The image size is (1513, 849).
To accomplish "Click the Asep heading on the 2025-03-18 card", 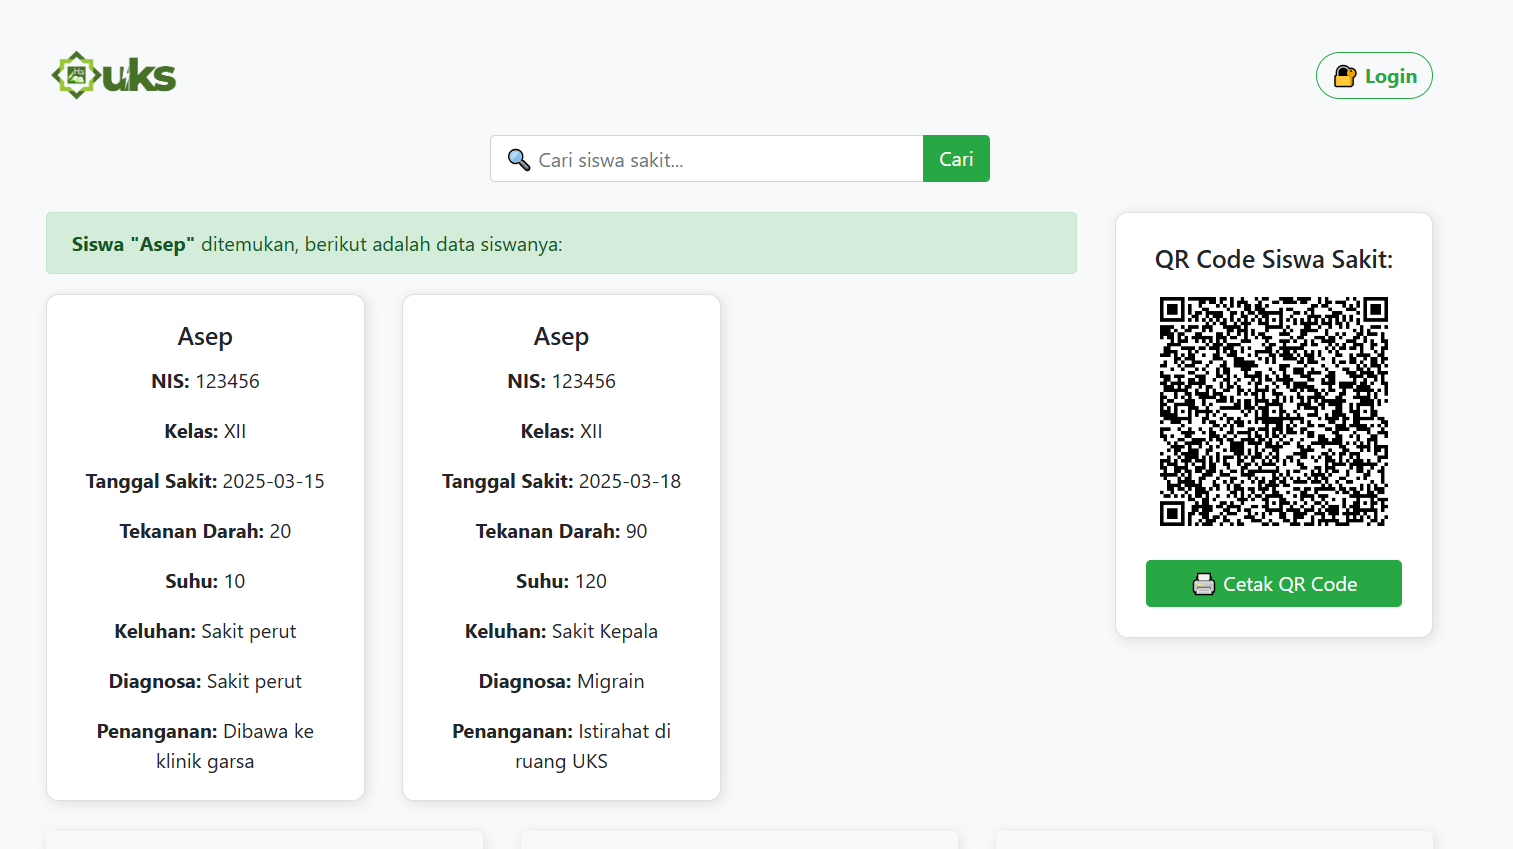I will [x=561, y=337].
